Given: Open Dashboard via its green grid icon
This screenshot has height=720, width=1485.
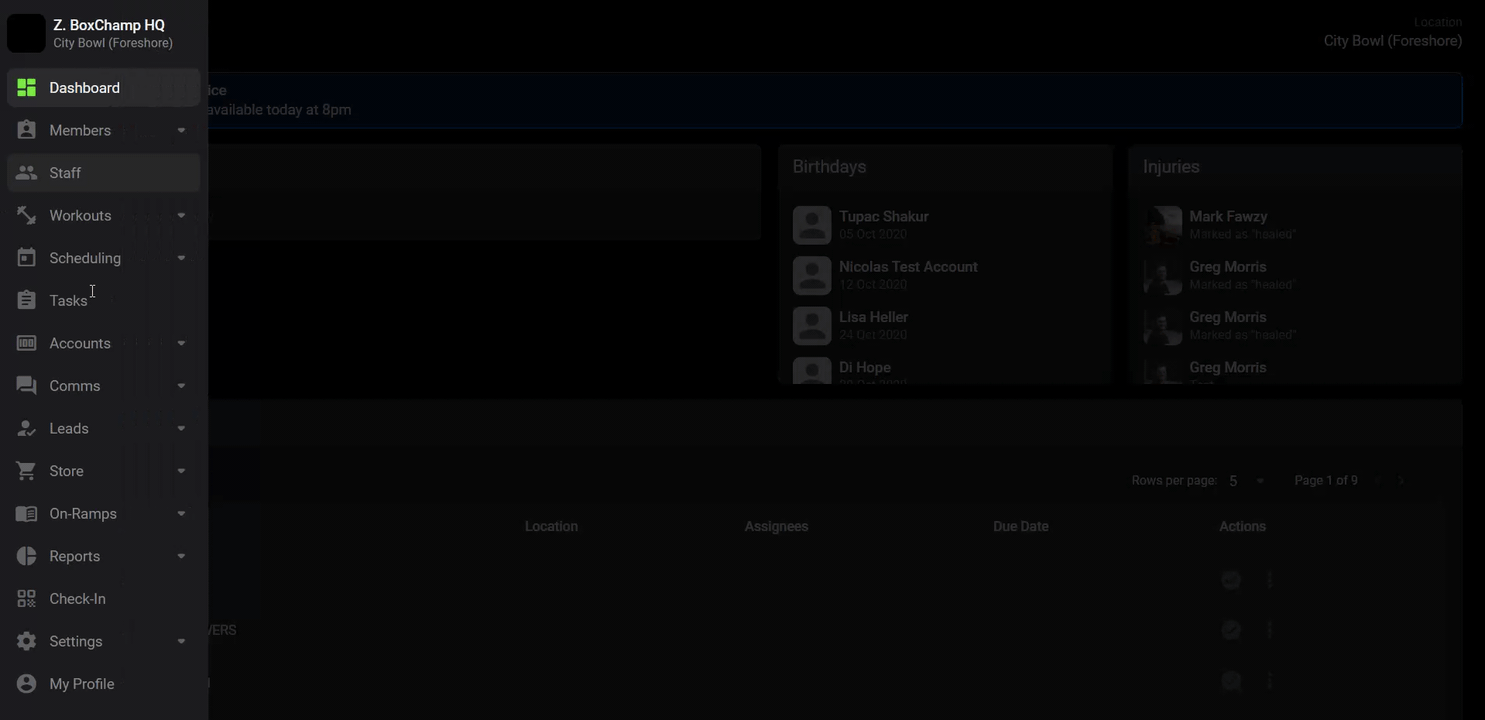Looking at the screenshot, I should (26, 88).
